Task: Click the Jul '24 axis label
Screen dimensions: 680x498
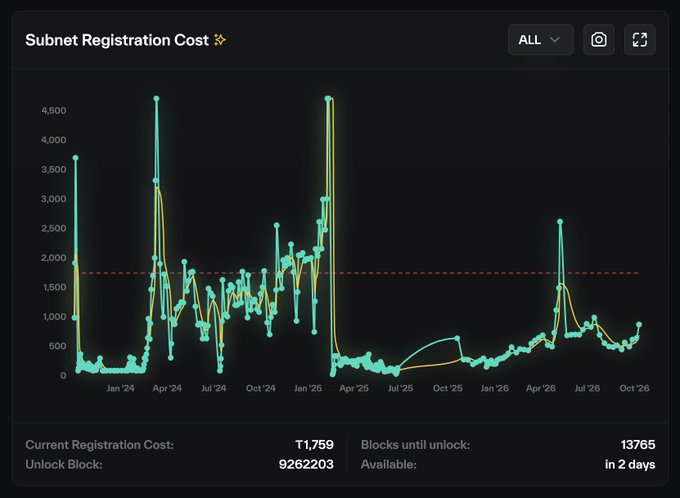Action: coord(214,388)
